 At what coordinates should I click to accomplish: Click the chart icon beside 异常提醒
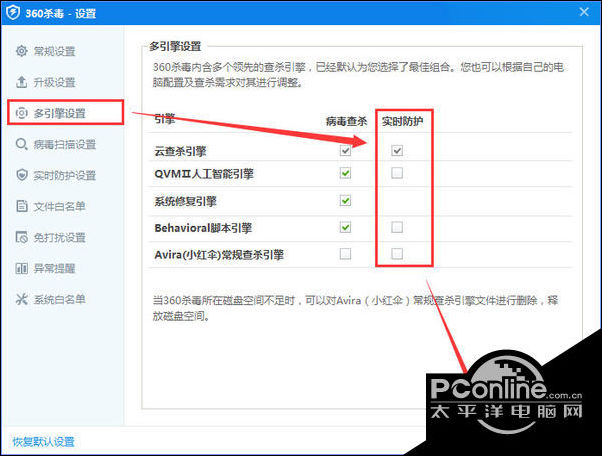coord(22,268)
